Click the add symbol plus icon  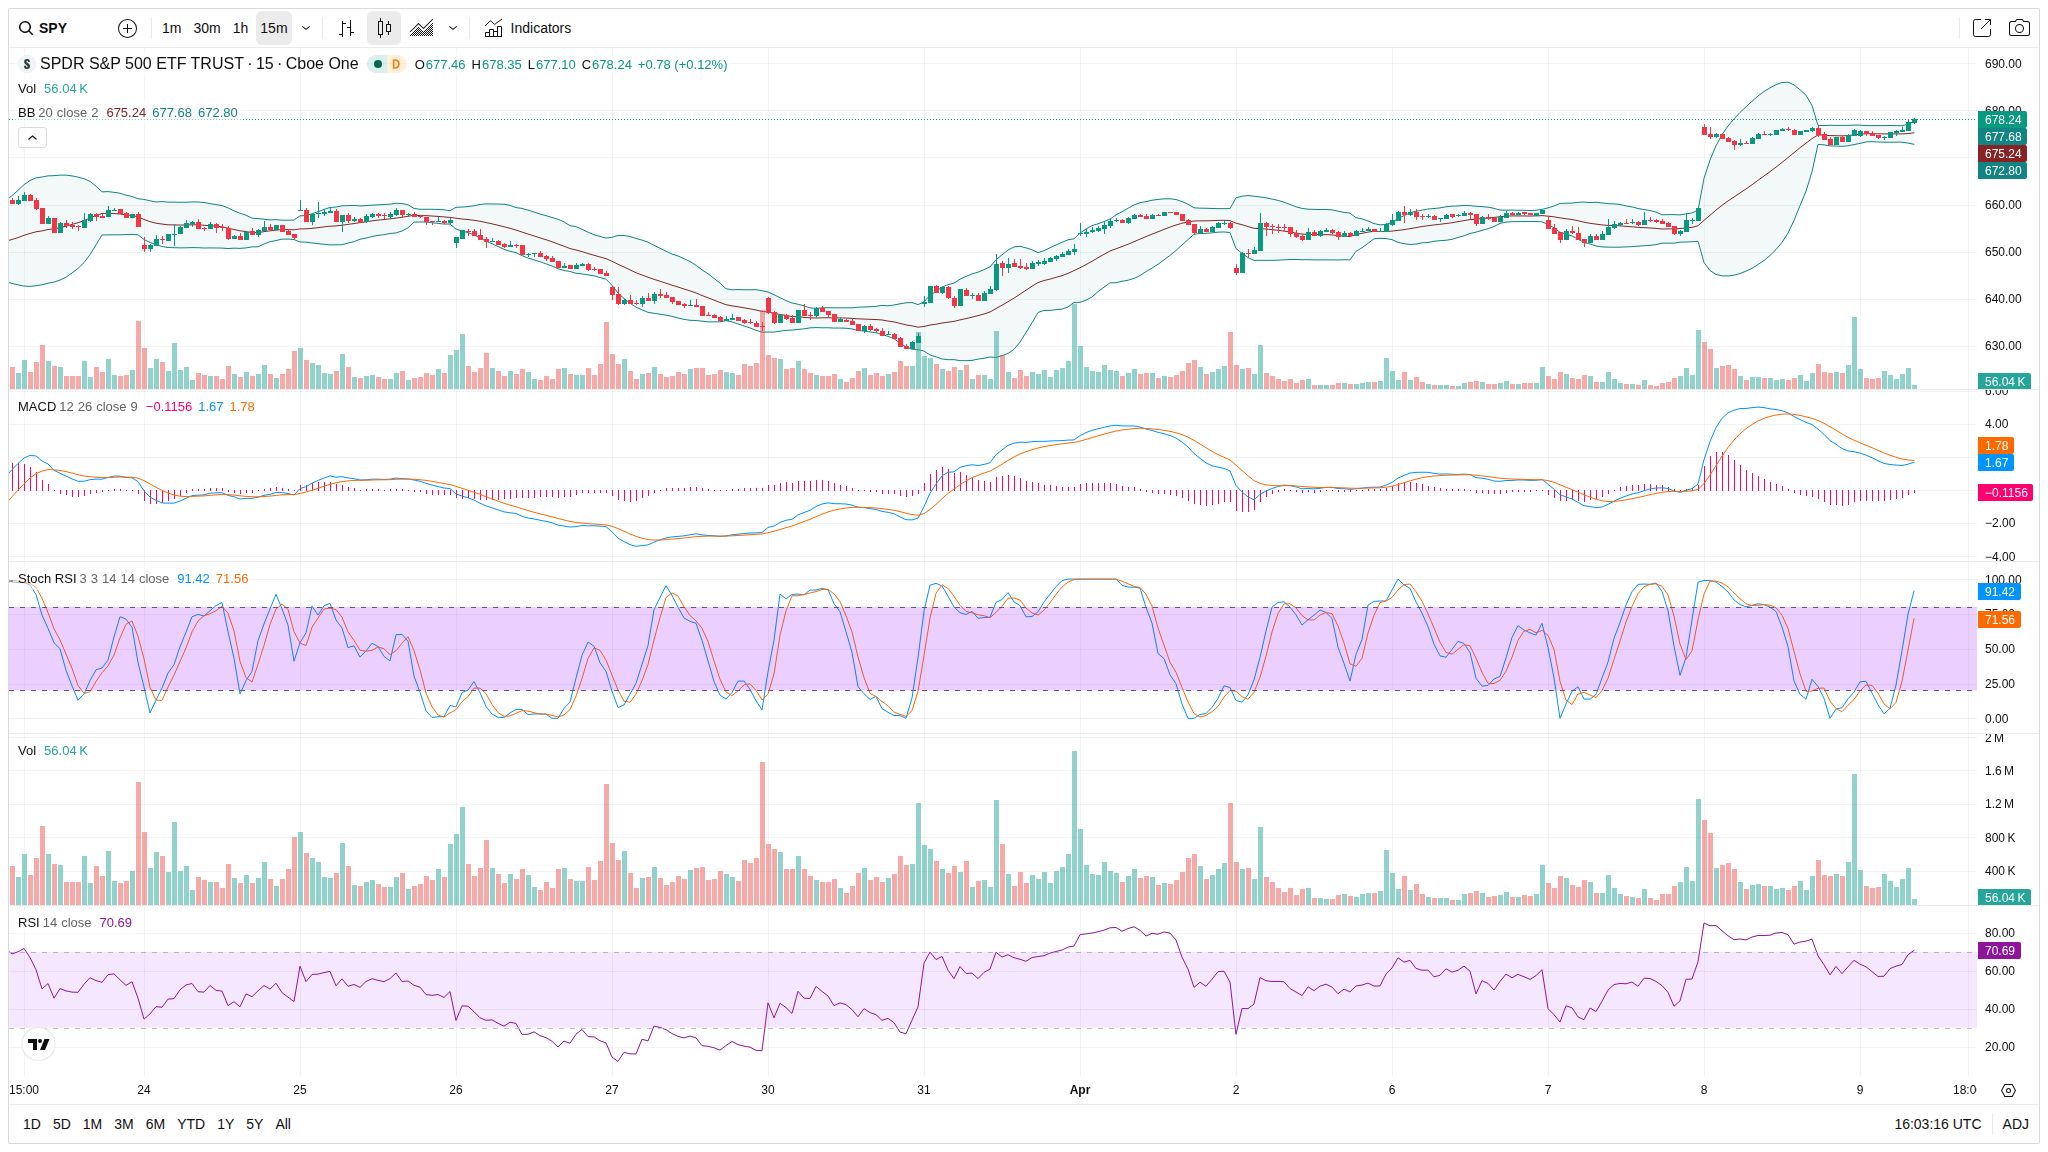coord(127,28)
